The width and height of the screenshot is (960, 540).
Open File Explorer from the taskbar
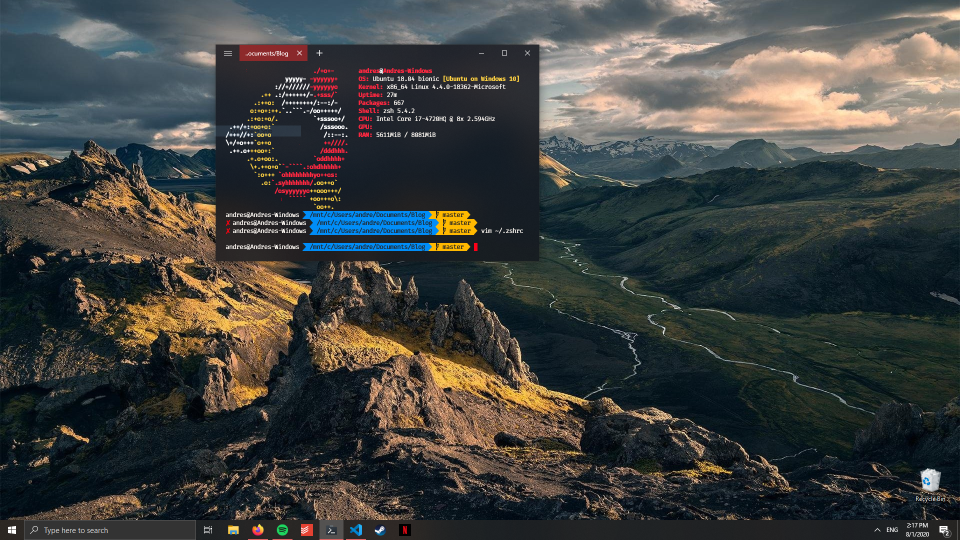point(233,530)
